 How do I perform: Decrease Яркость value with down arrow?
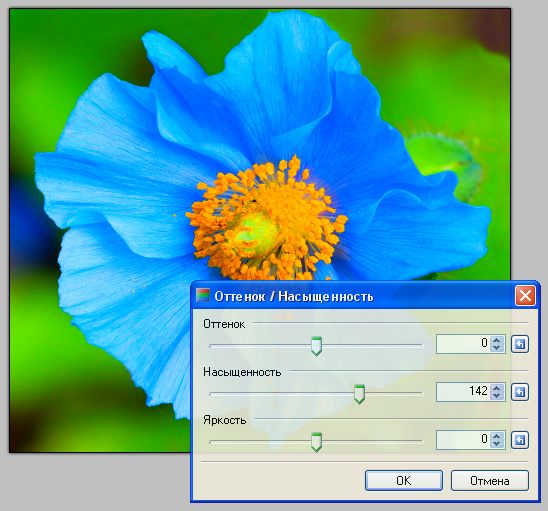(497, 444)
